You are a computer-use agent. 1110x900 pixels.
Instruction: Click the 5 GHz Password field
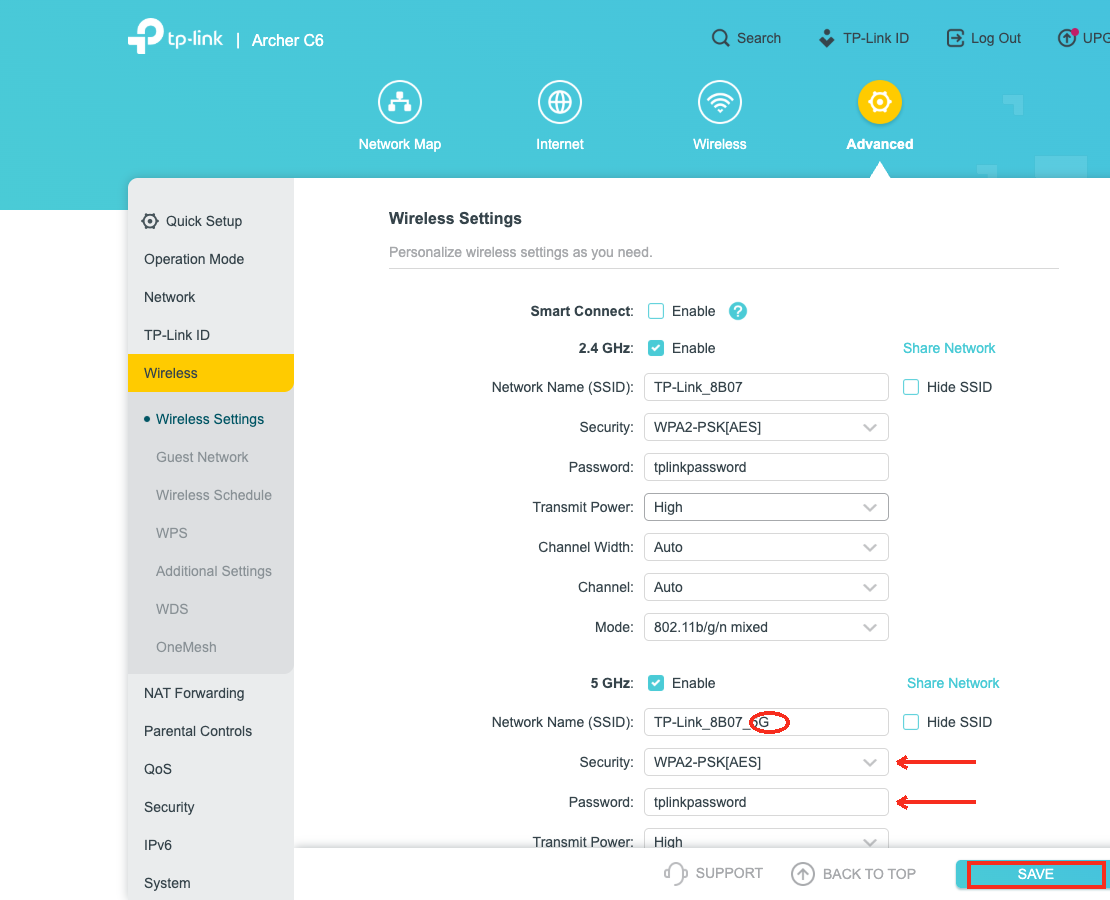(766, 802)
